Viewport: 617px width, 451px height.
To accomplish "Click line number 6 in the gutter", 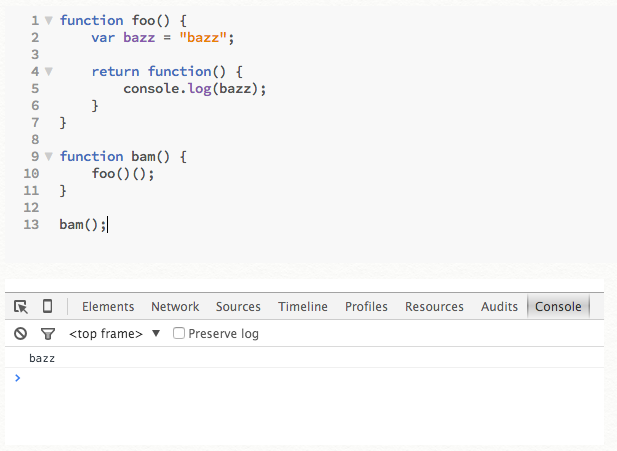I will pos(35,105).
